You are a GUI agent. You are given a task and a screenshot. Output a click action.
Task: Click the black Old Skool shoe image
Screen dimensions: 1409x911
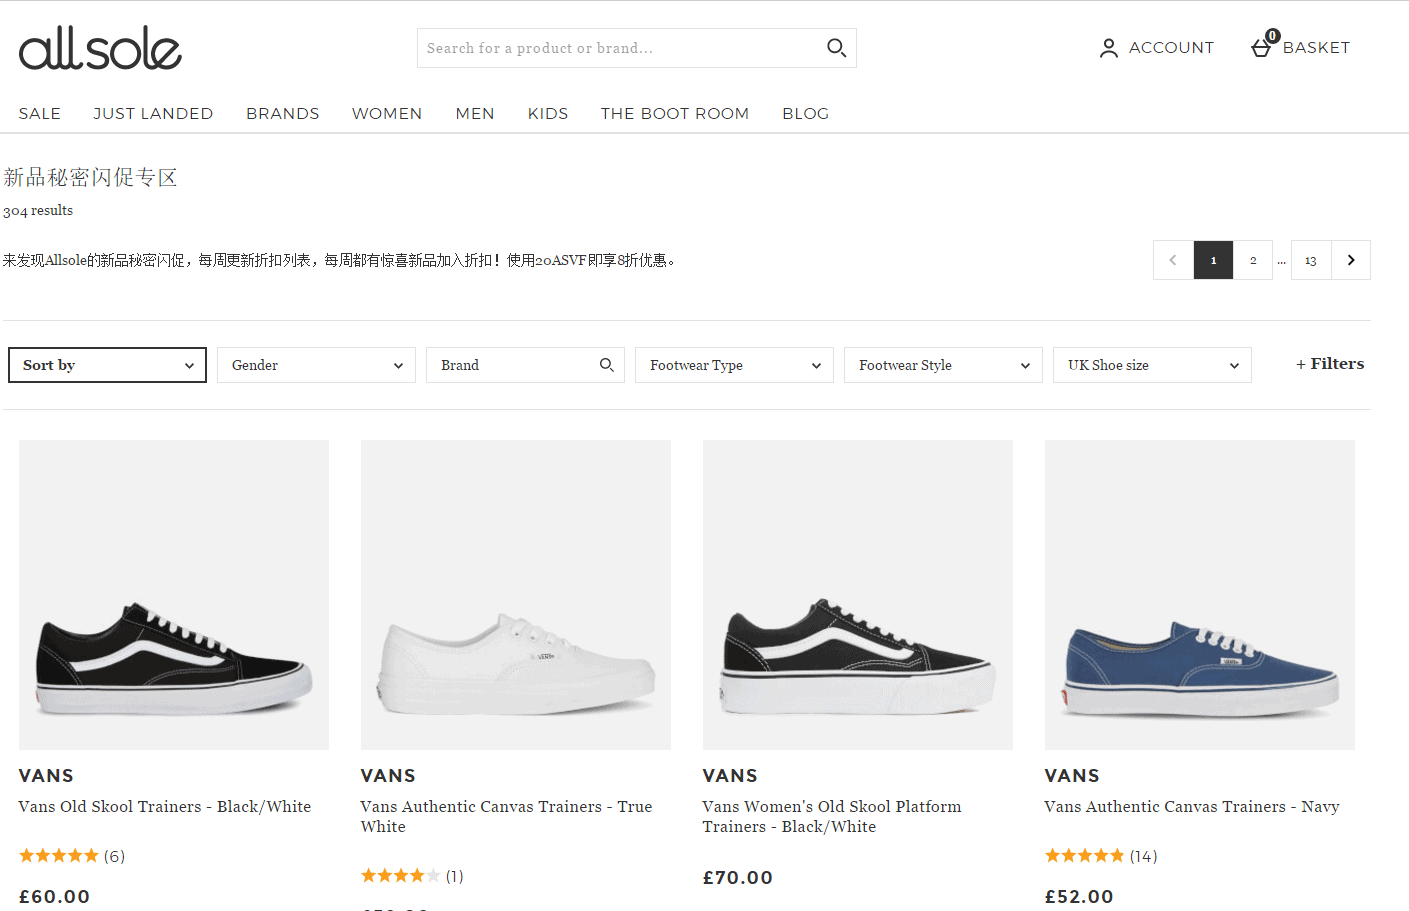tap(174, 595)
